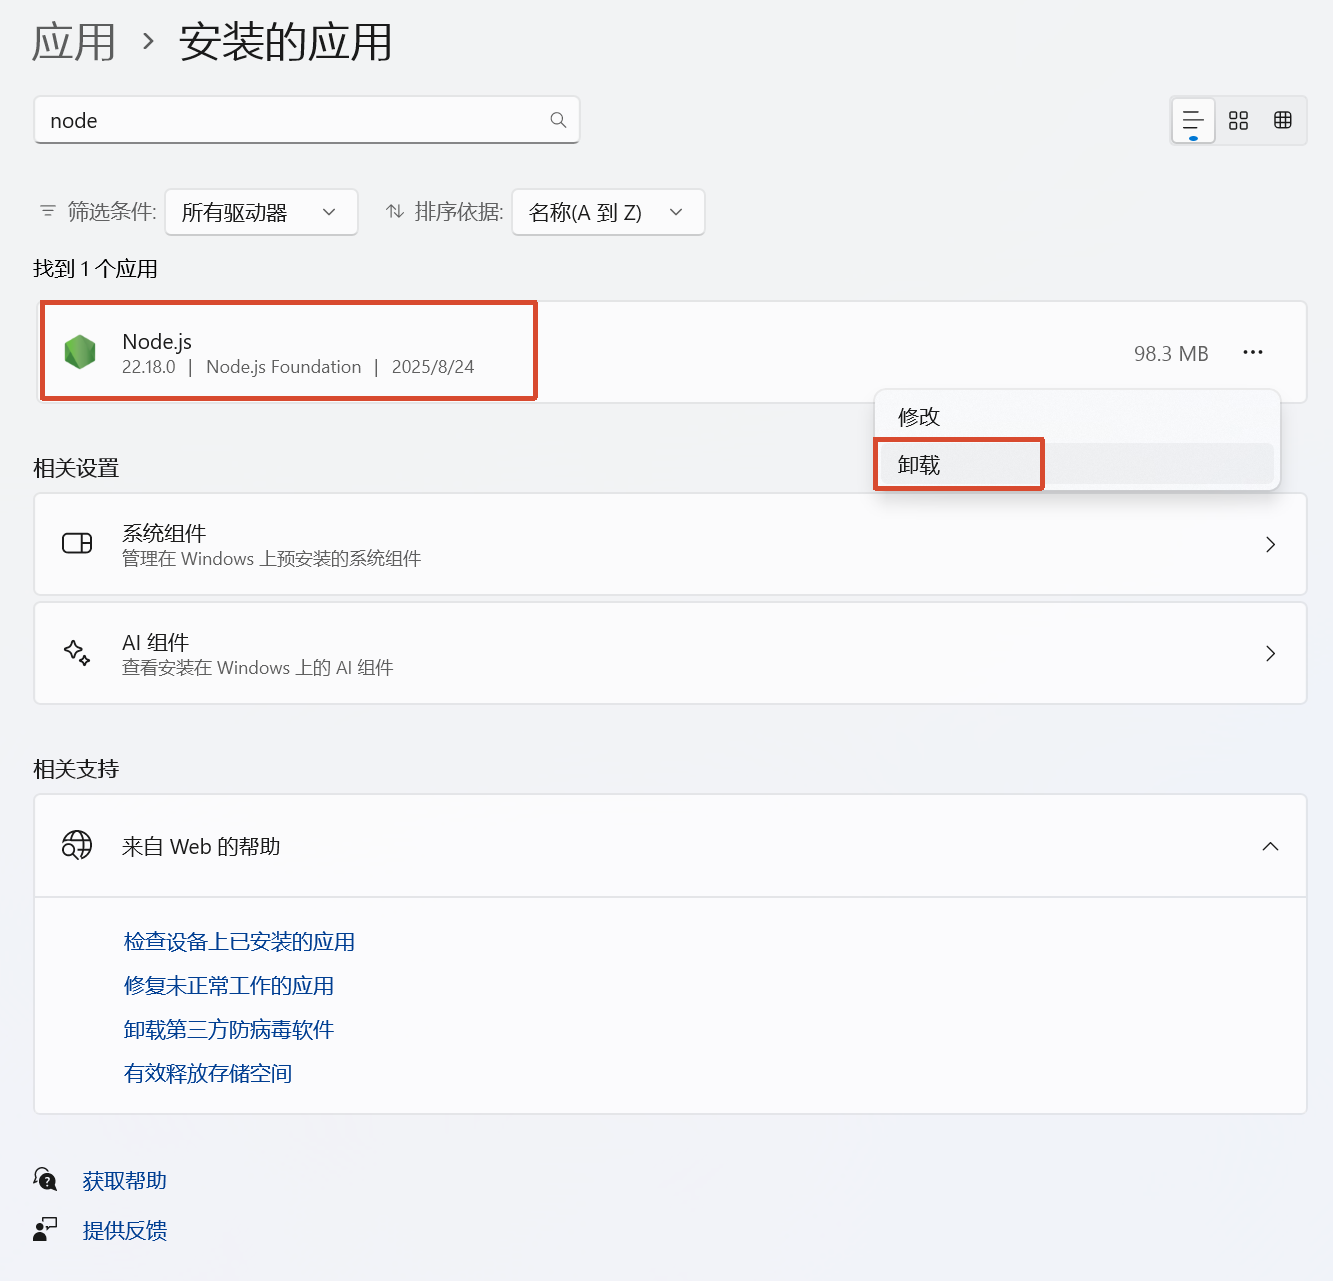The image size is (1333, 1281).
Task: Click 查看安装在 Windows 上的 AI 组件 description
Action: [257, 667]
